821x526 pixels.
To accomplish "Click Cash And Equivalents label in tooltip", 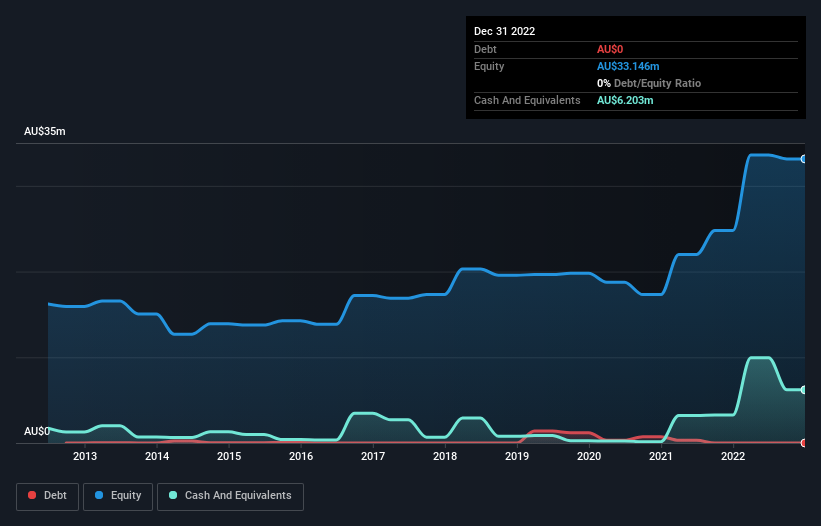I will (x=527, y=100).
